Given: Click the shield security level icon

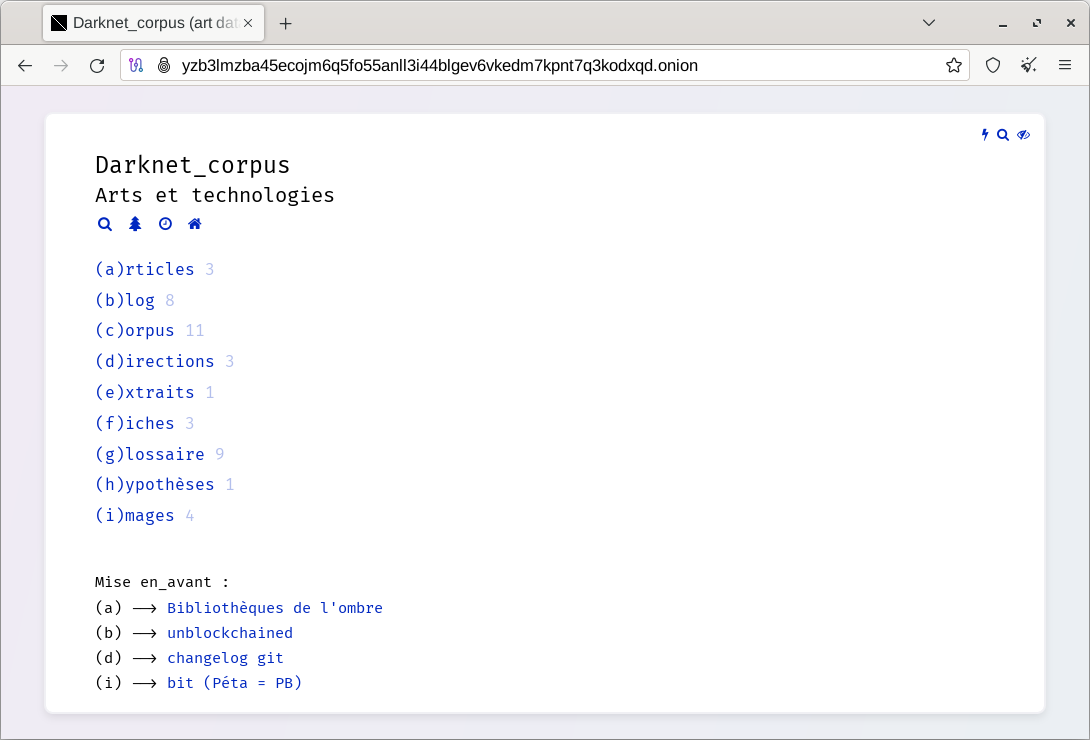Looking at the screenshot, I should [993, 66].
